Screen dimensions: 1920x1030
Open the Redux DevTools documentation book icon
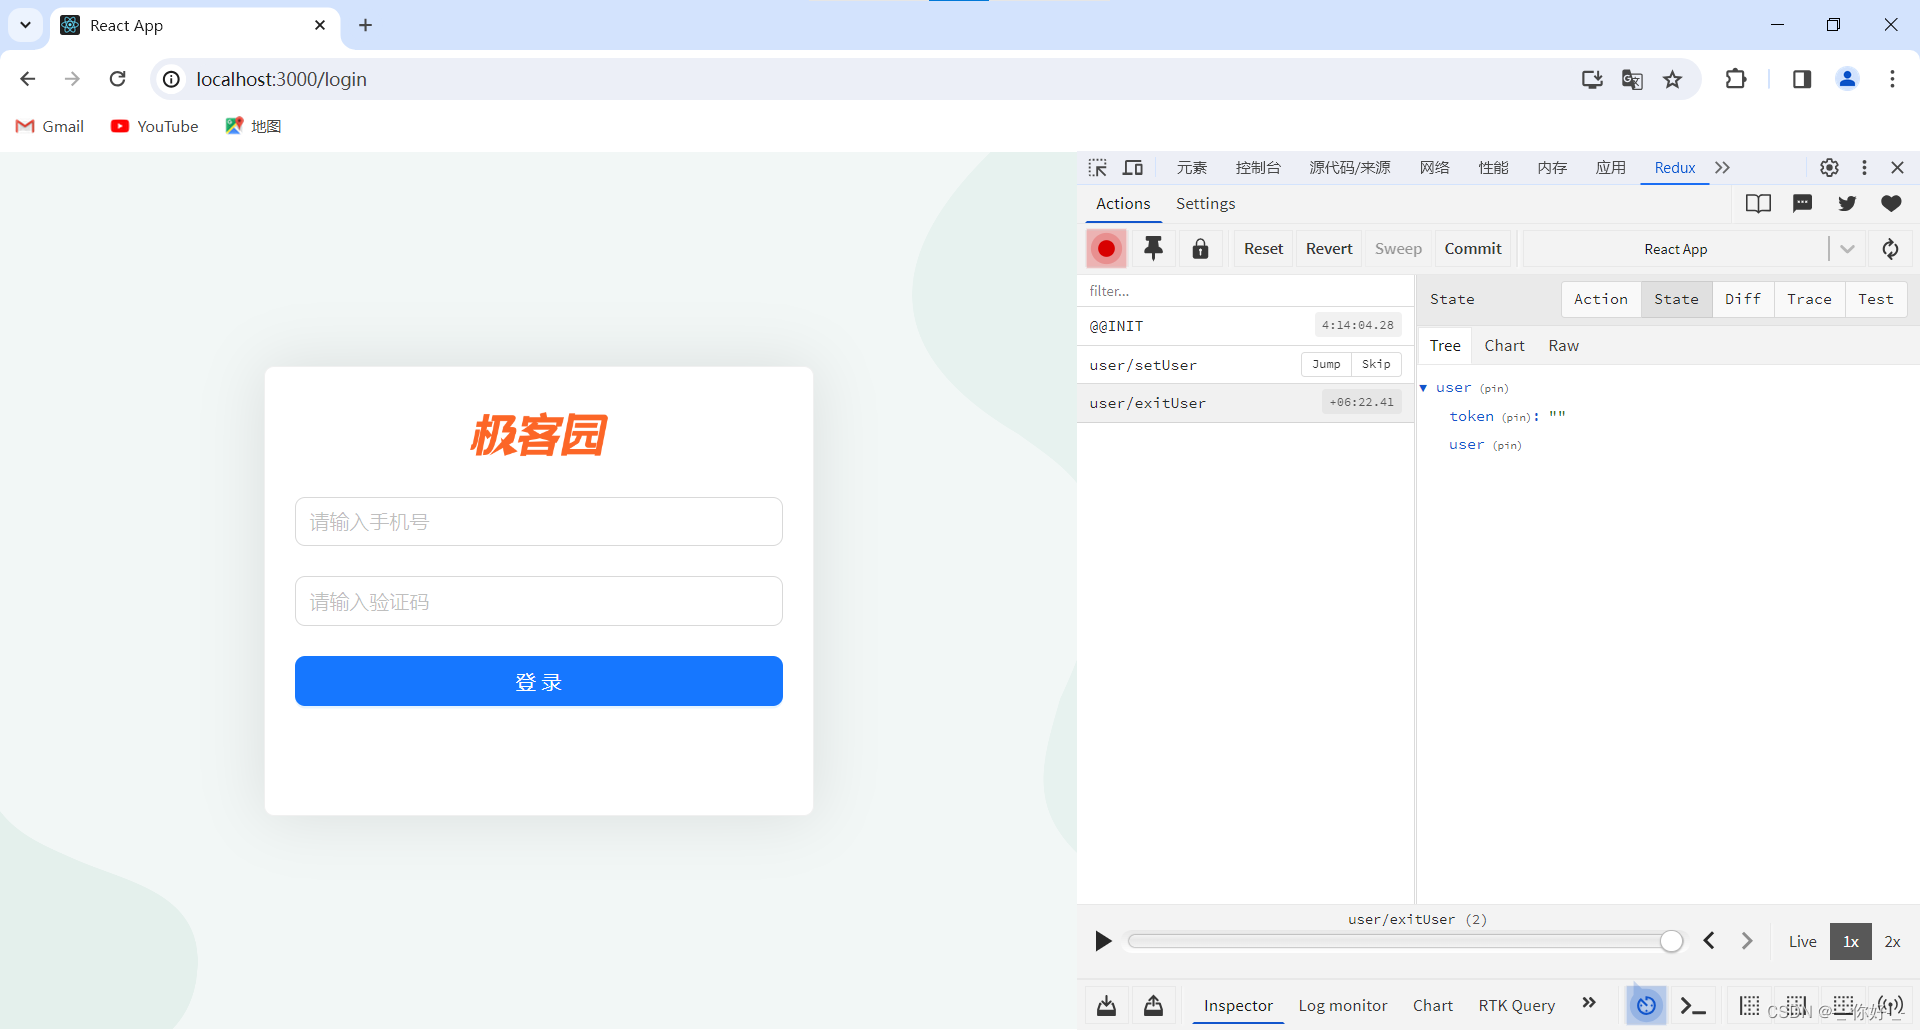[x=1760, y=203]
